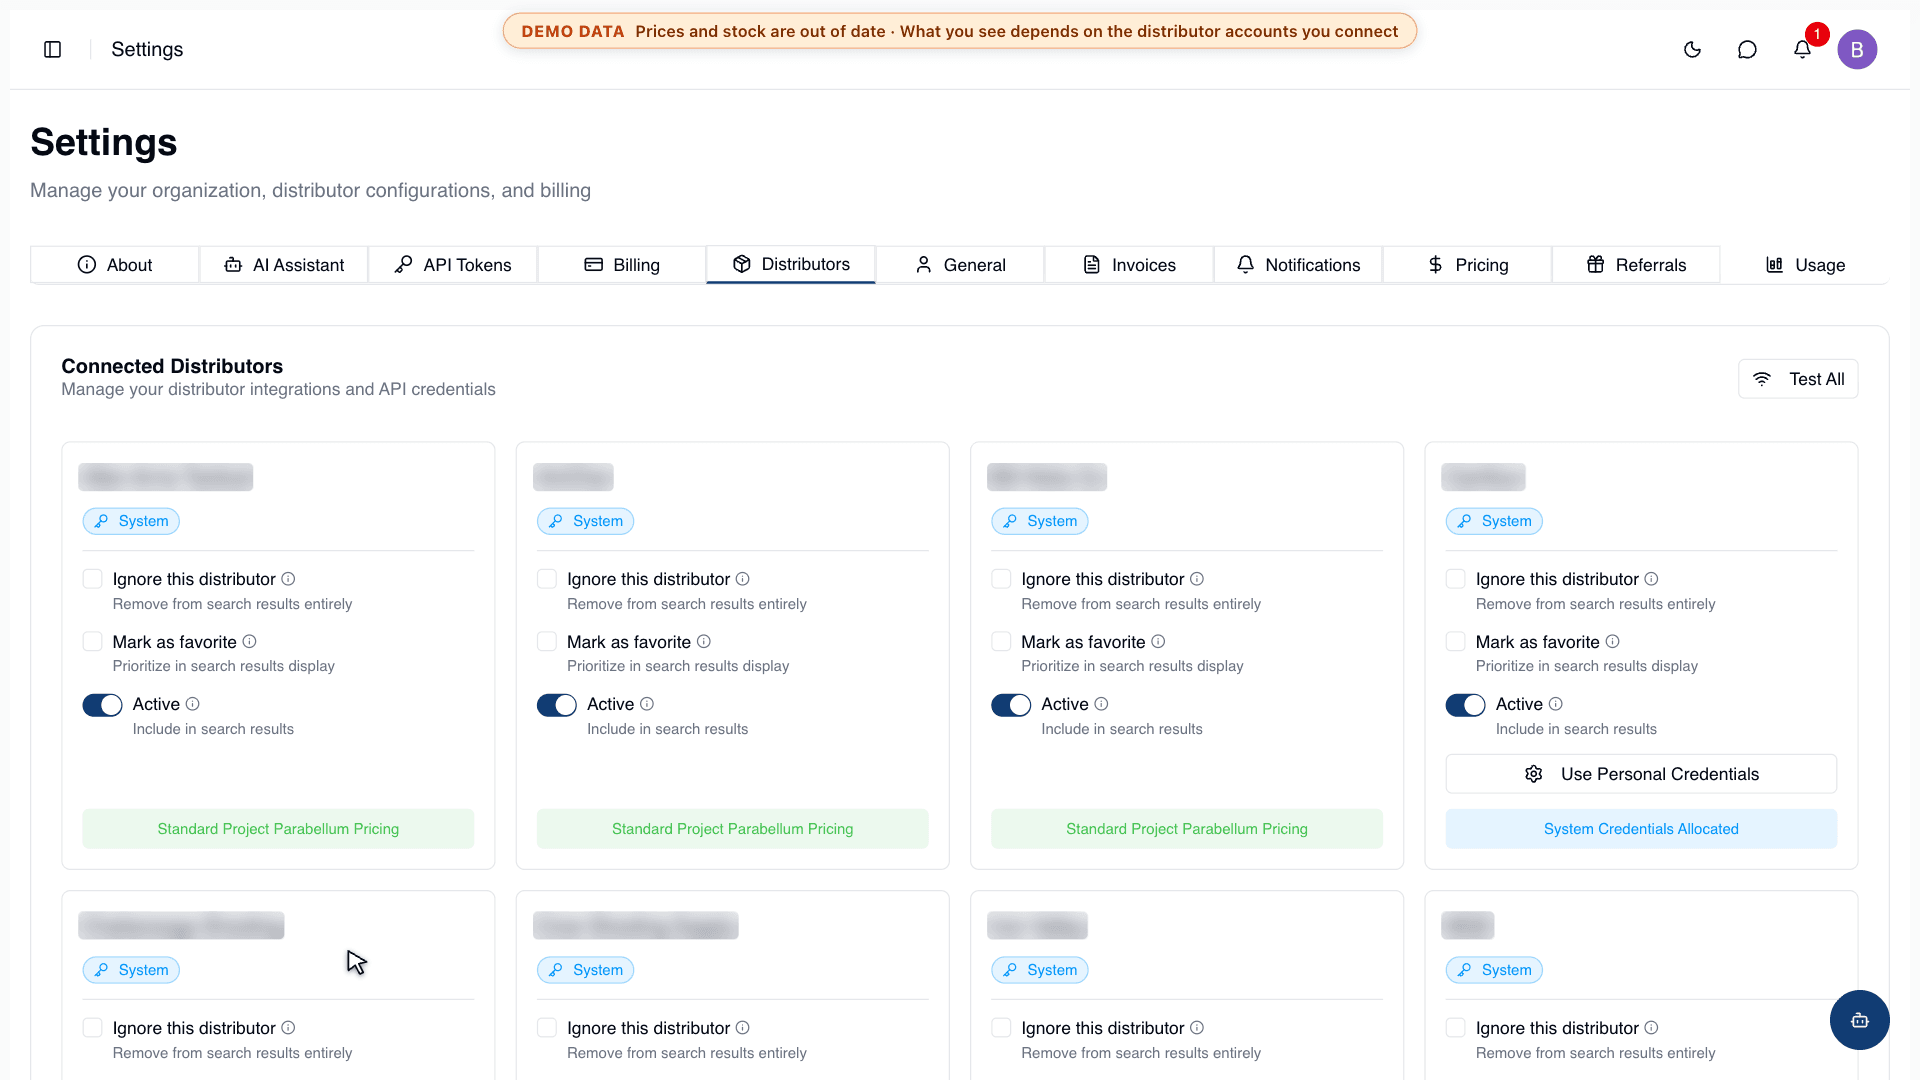Click the DEMO DATA notice banner
The width and height of the screenshot is (1920, 1080).
[960, 31]
